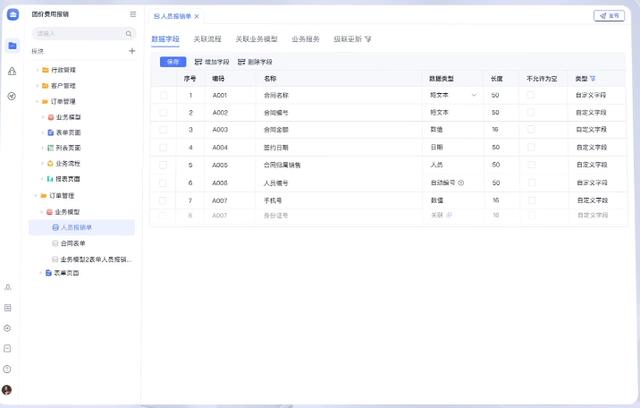
Task: Open notifications bell icon in left rail
Action: point(7,287)
